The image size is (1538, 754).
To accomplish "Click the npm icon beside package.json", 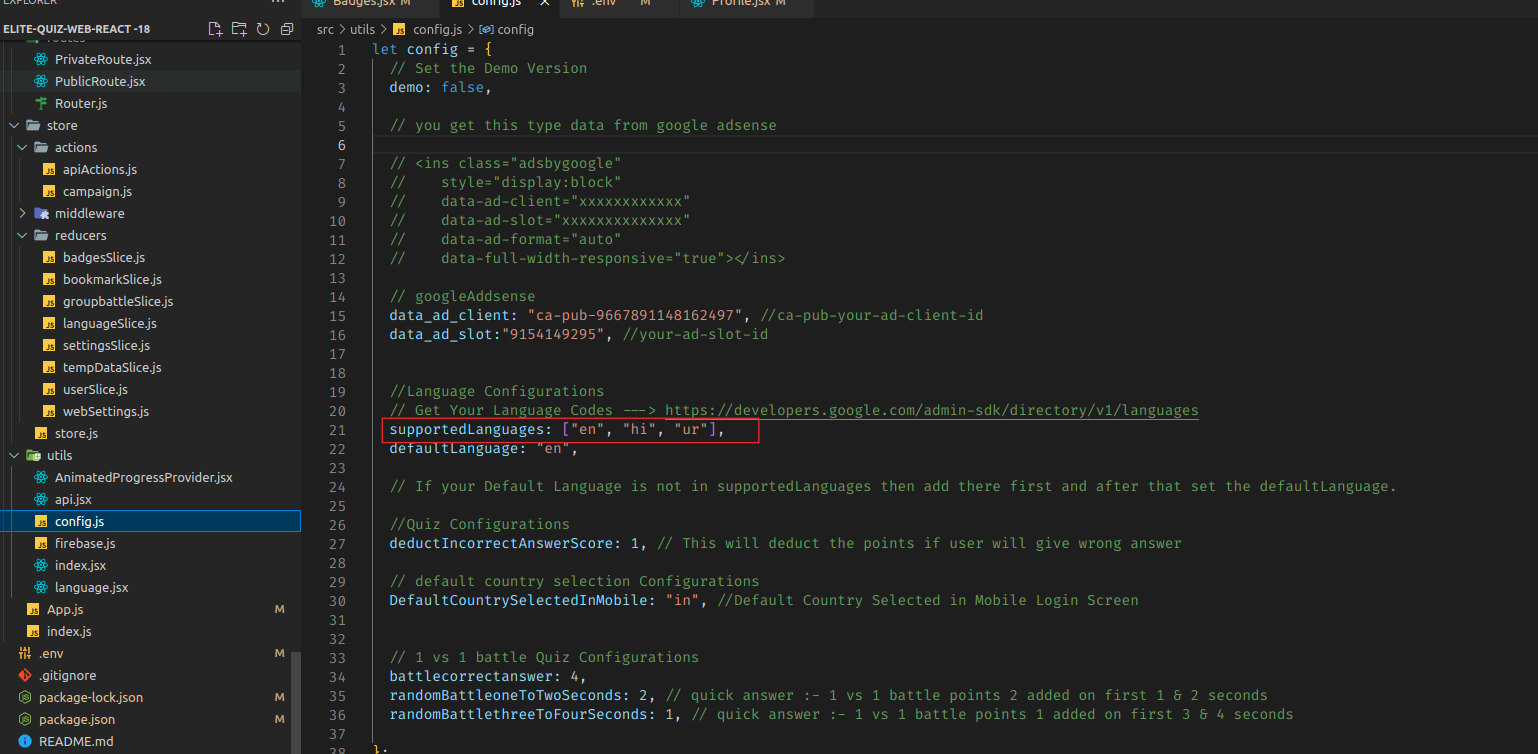I will [25, 719].
